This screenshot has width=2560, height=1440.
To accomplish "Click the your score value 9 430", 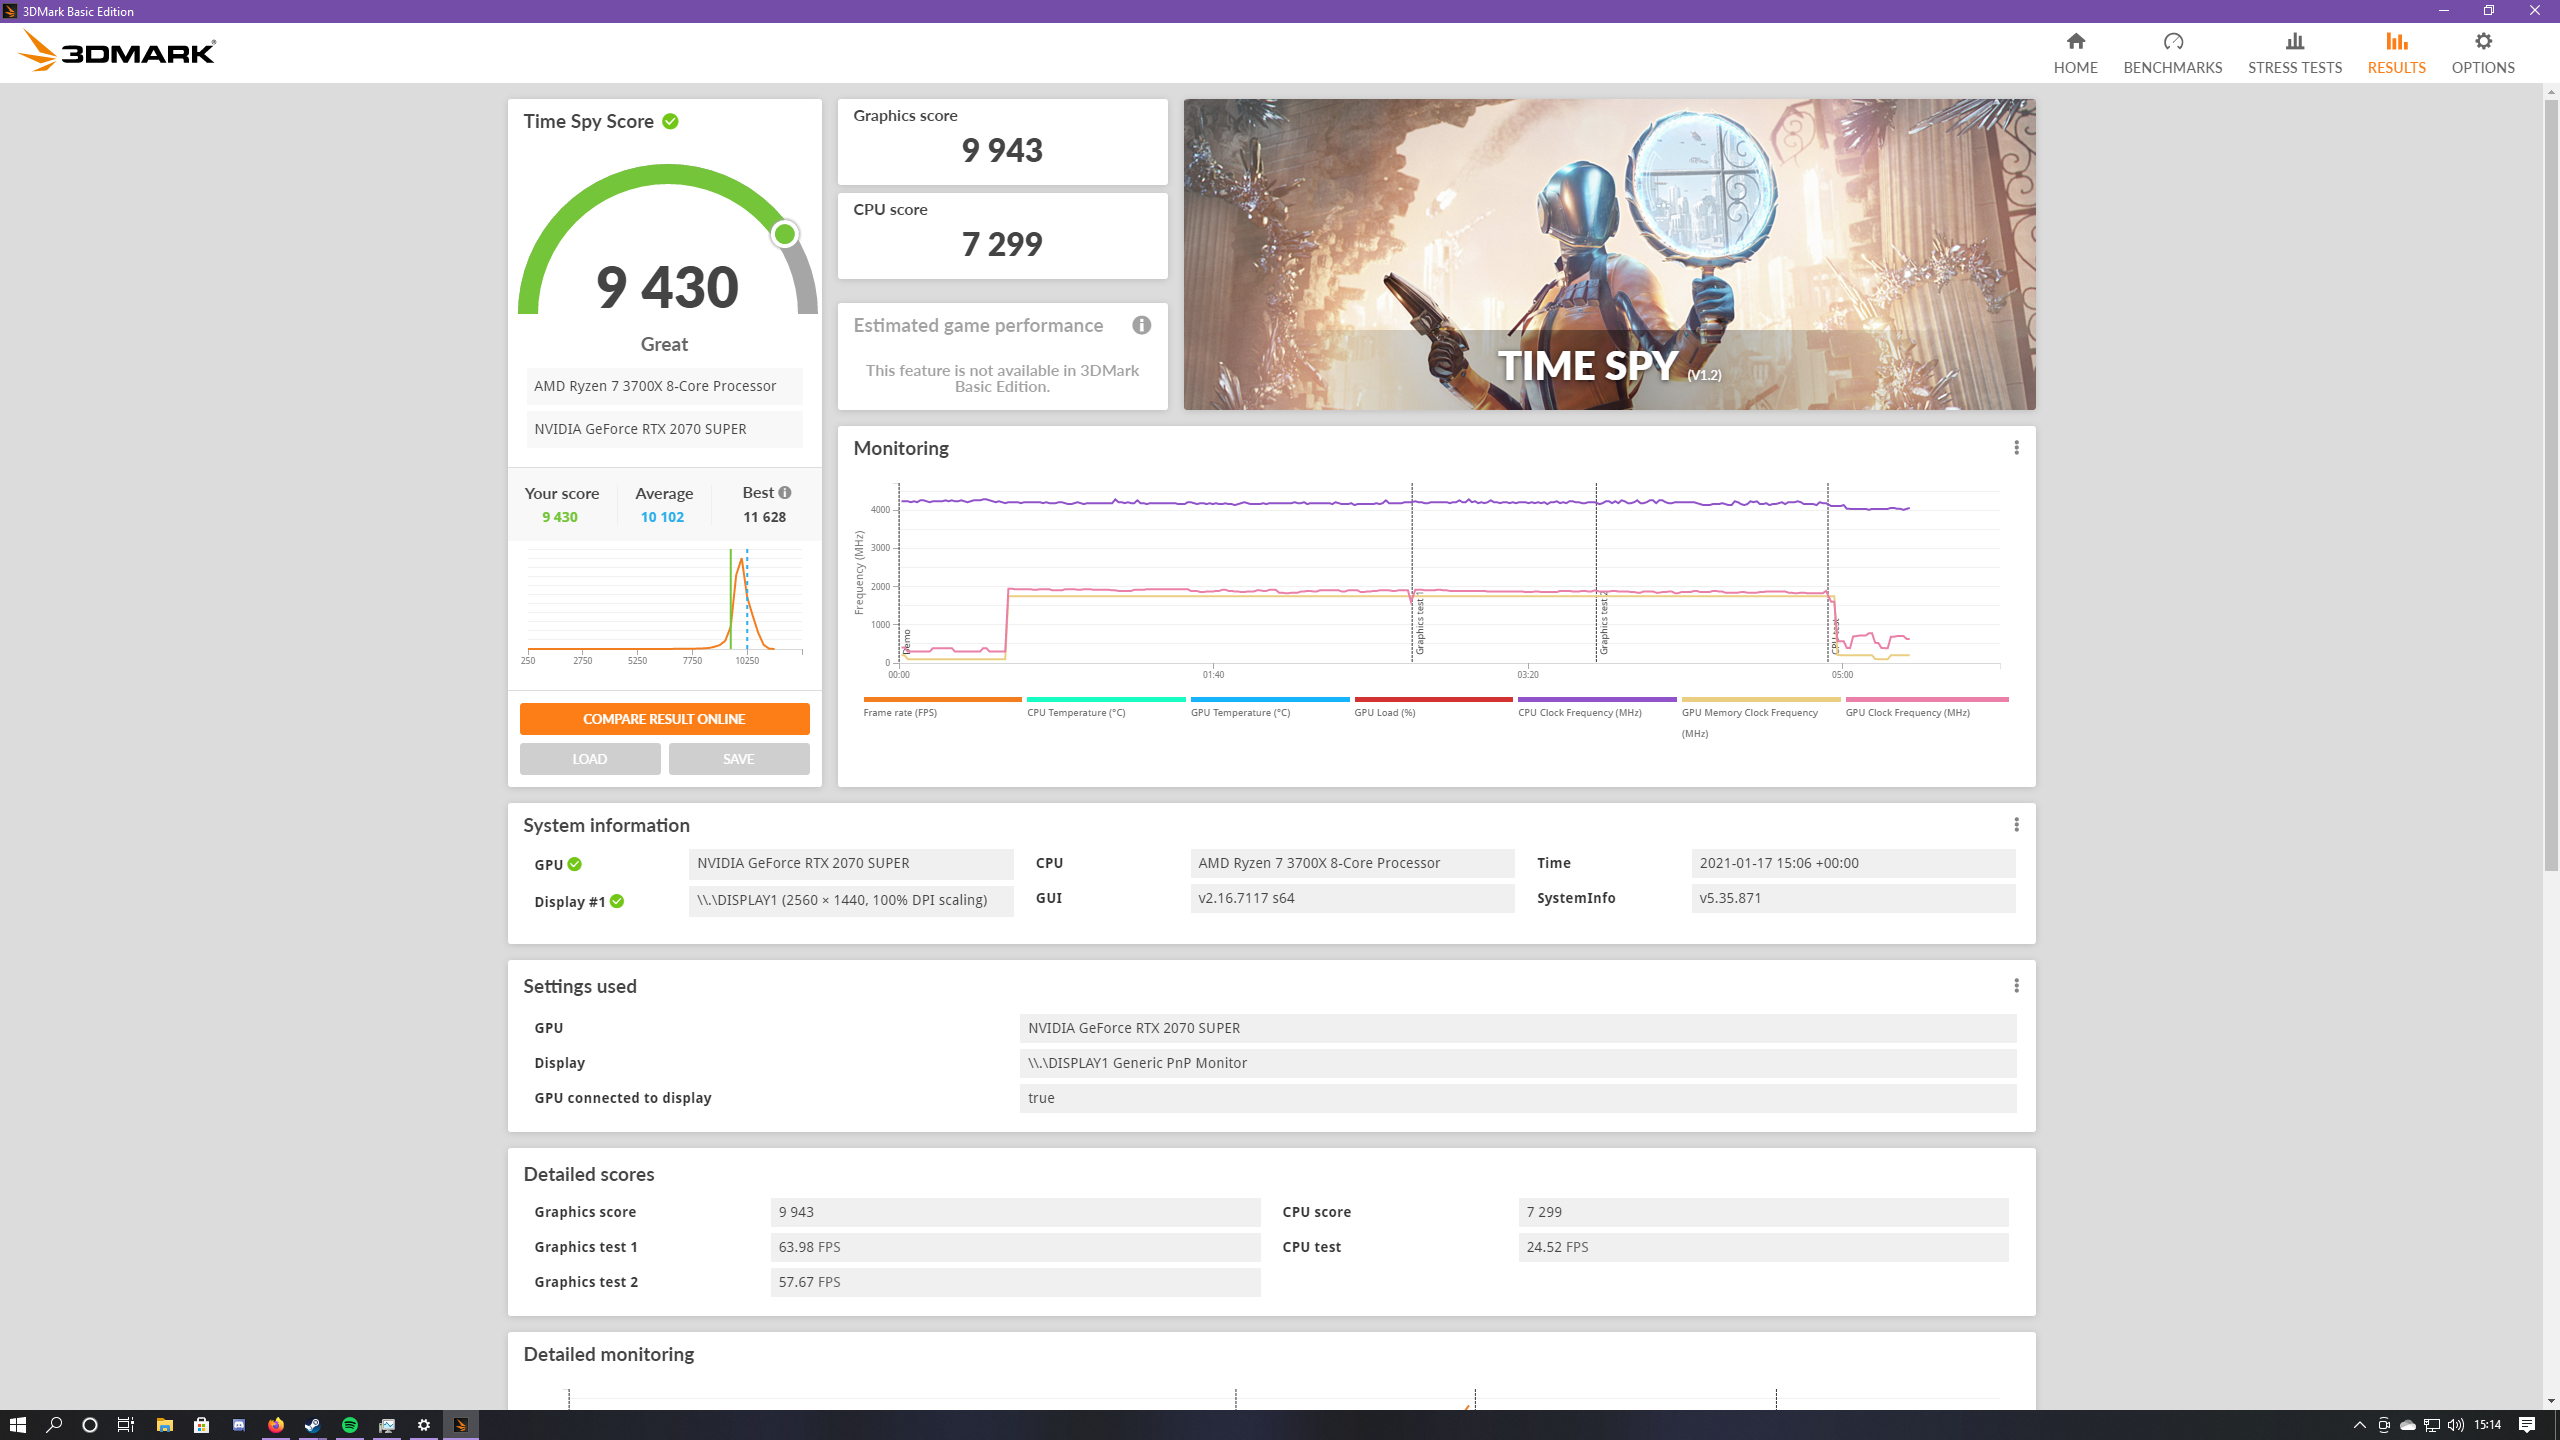I will [560, 517].
